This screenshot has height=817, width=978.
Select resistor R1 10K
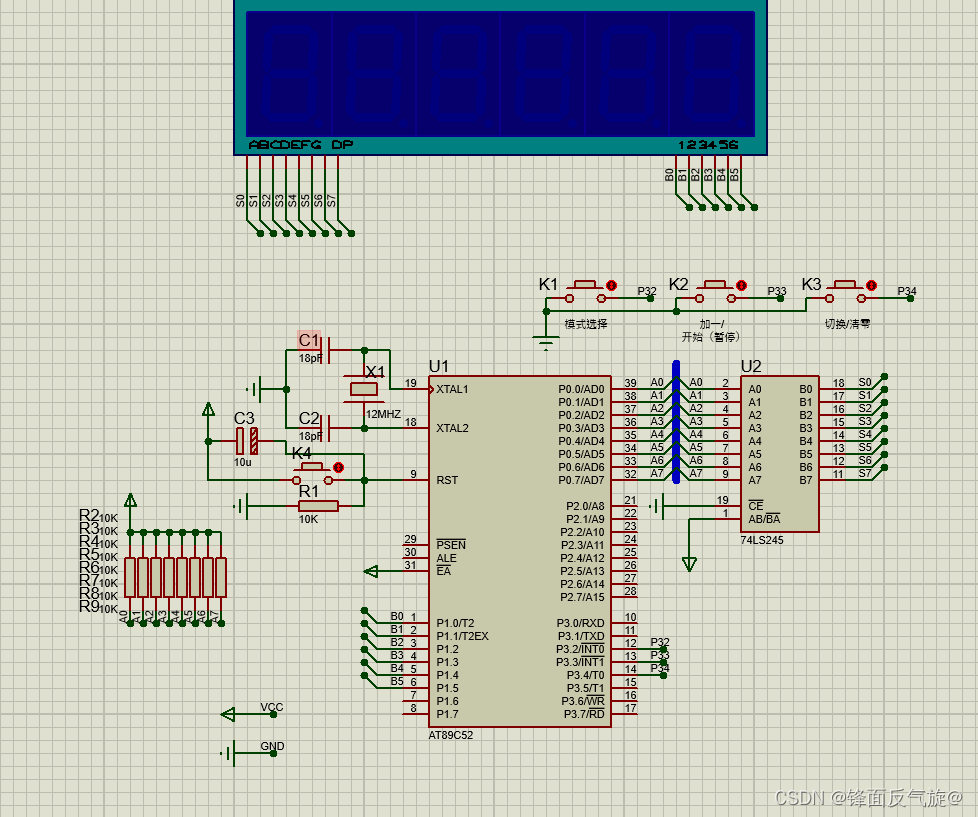point(319,506)
